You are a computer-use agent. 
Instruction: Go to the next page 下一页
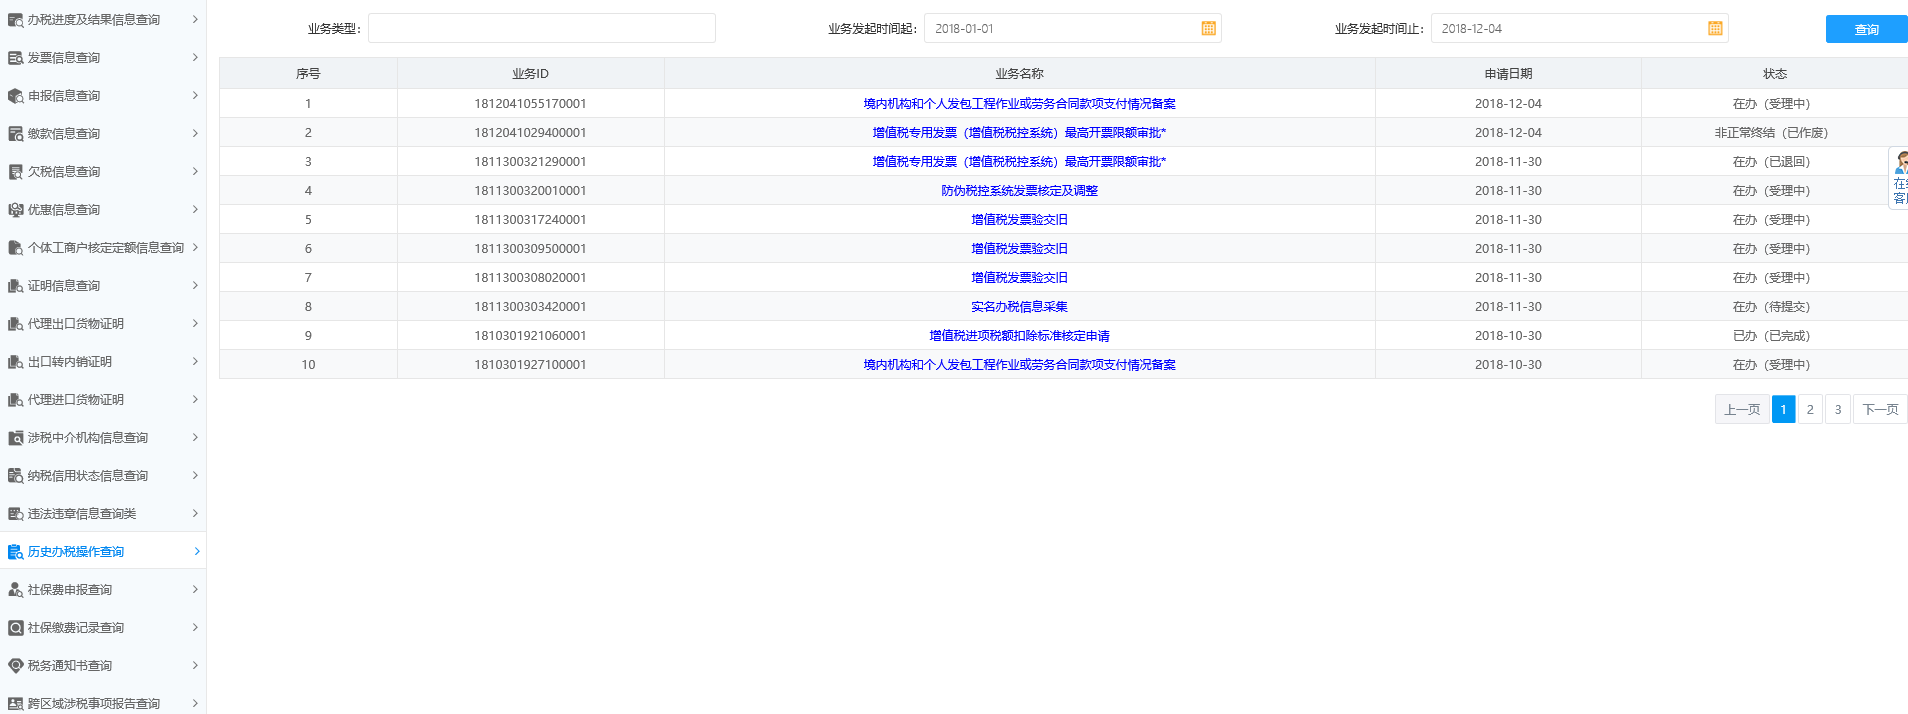click(1880, 409)
